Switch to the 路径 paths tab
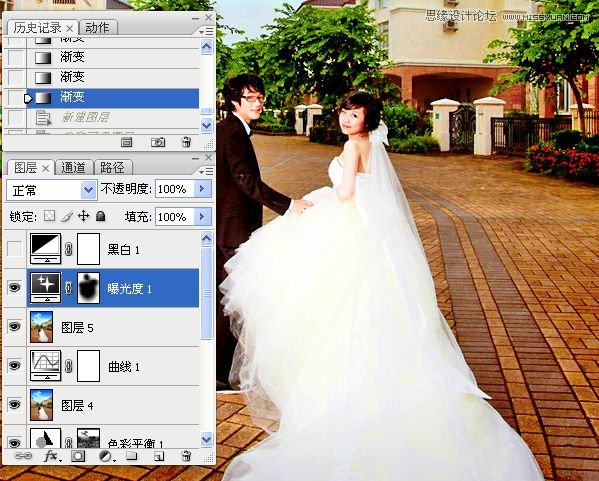The width and height of the screenshot is (599, 481). (x=112, y=168)
